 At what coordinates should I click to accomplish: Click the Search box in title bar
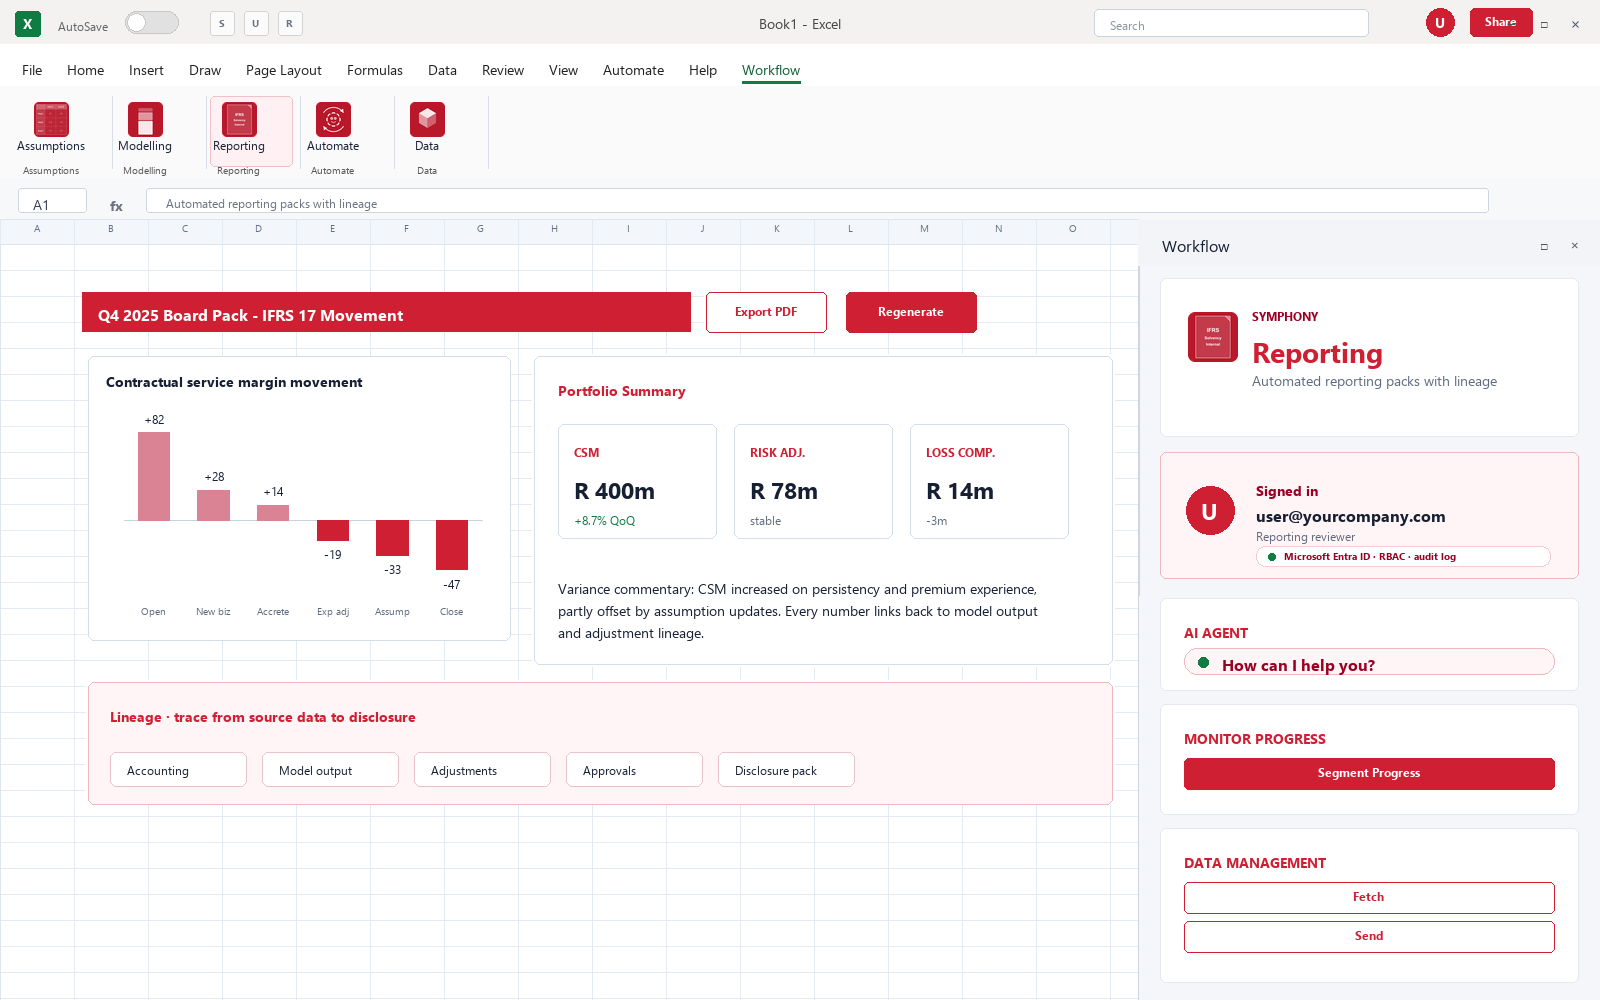tap(1231, 24)
